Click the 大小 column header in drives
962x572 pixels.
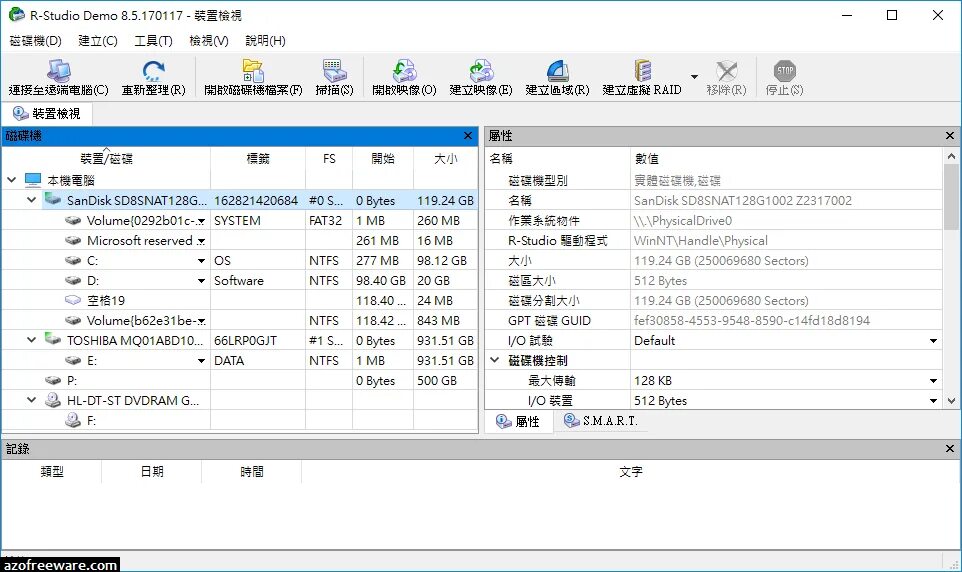point(445,158)
